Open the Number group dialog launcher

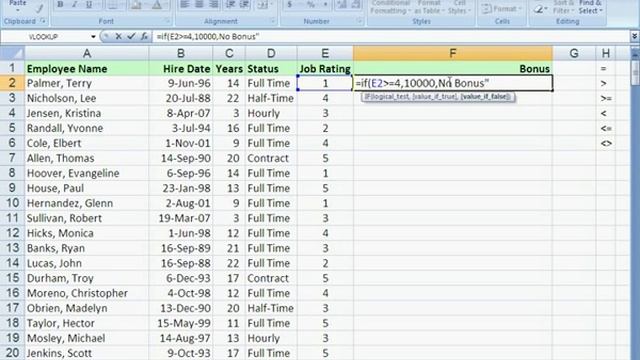point(360,21)
